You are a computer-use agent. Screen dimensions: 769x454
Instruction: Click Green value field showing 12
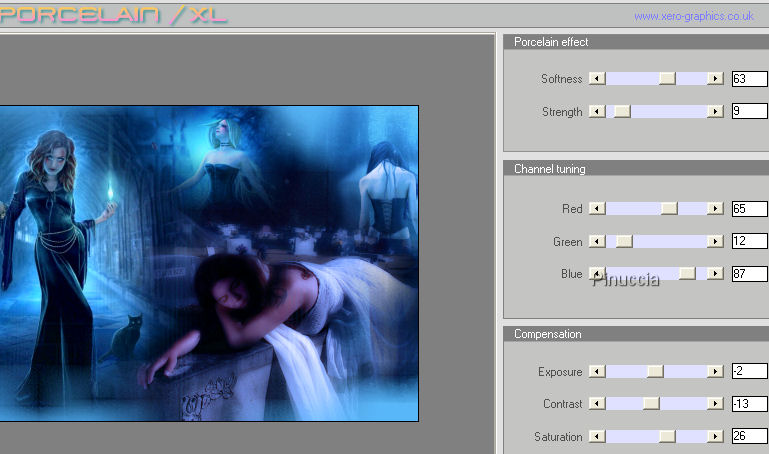750,241
